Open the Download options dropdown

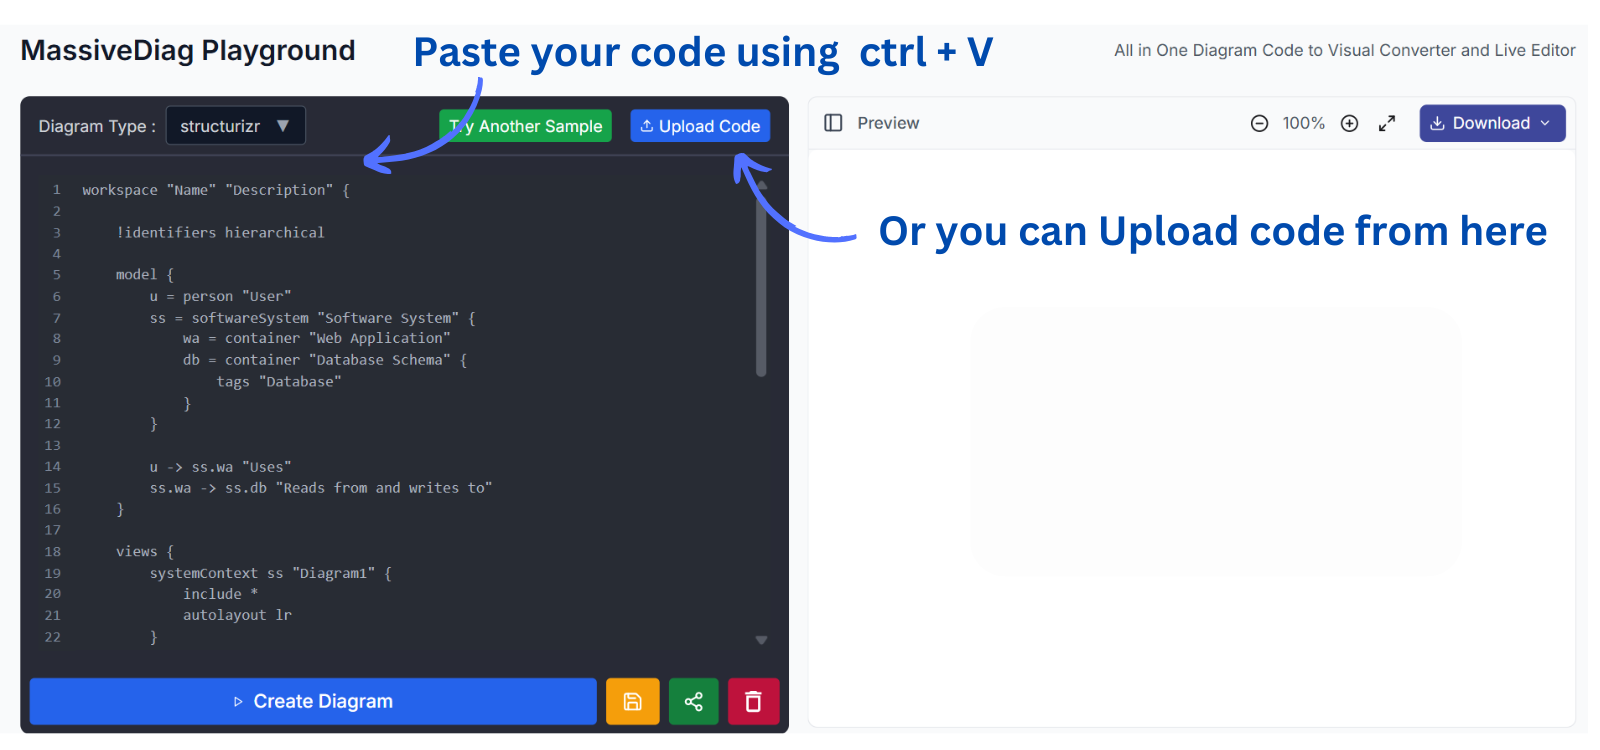[1491, 123]
